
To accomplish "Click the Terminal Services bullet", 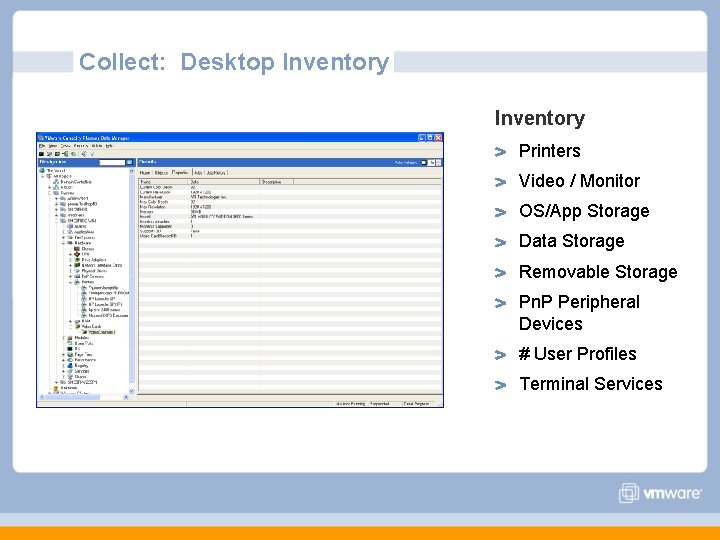I will pos(591,383).
